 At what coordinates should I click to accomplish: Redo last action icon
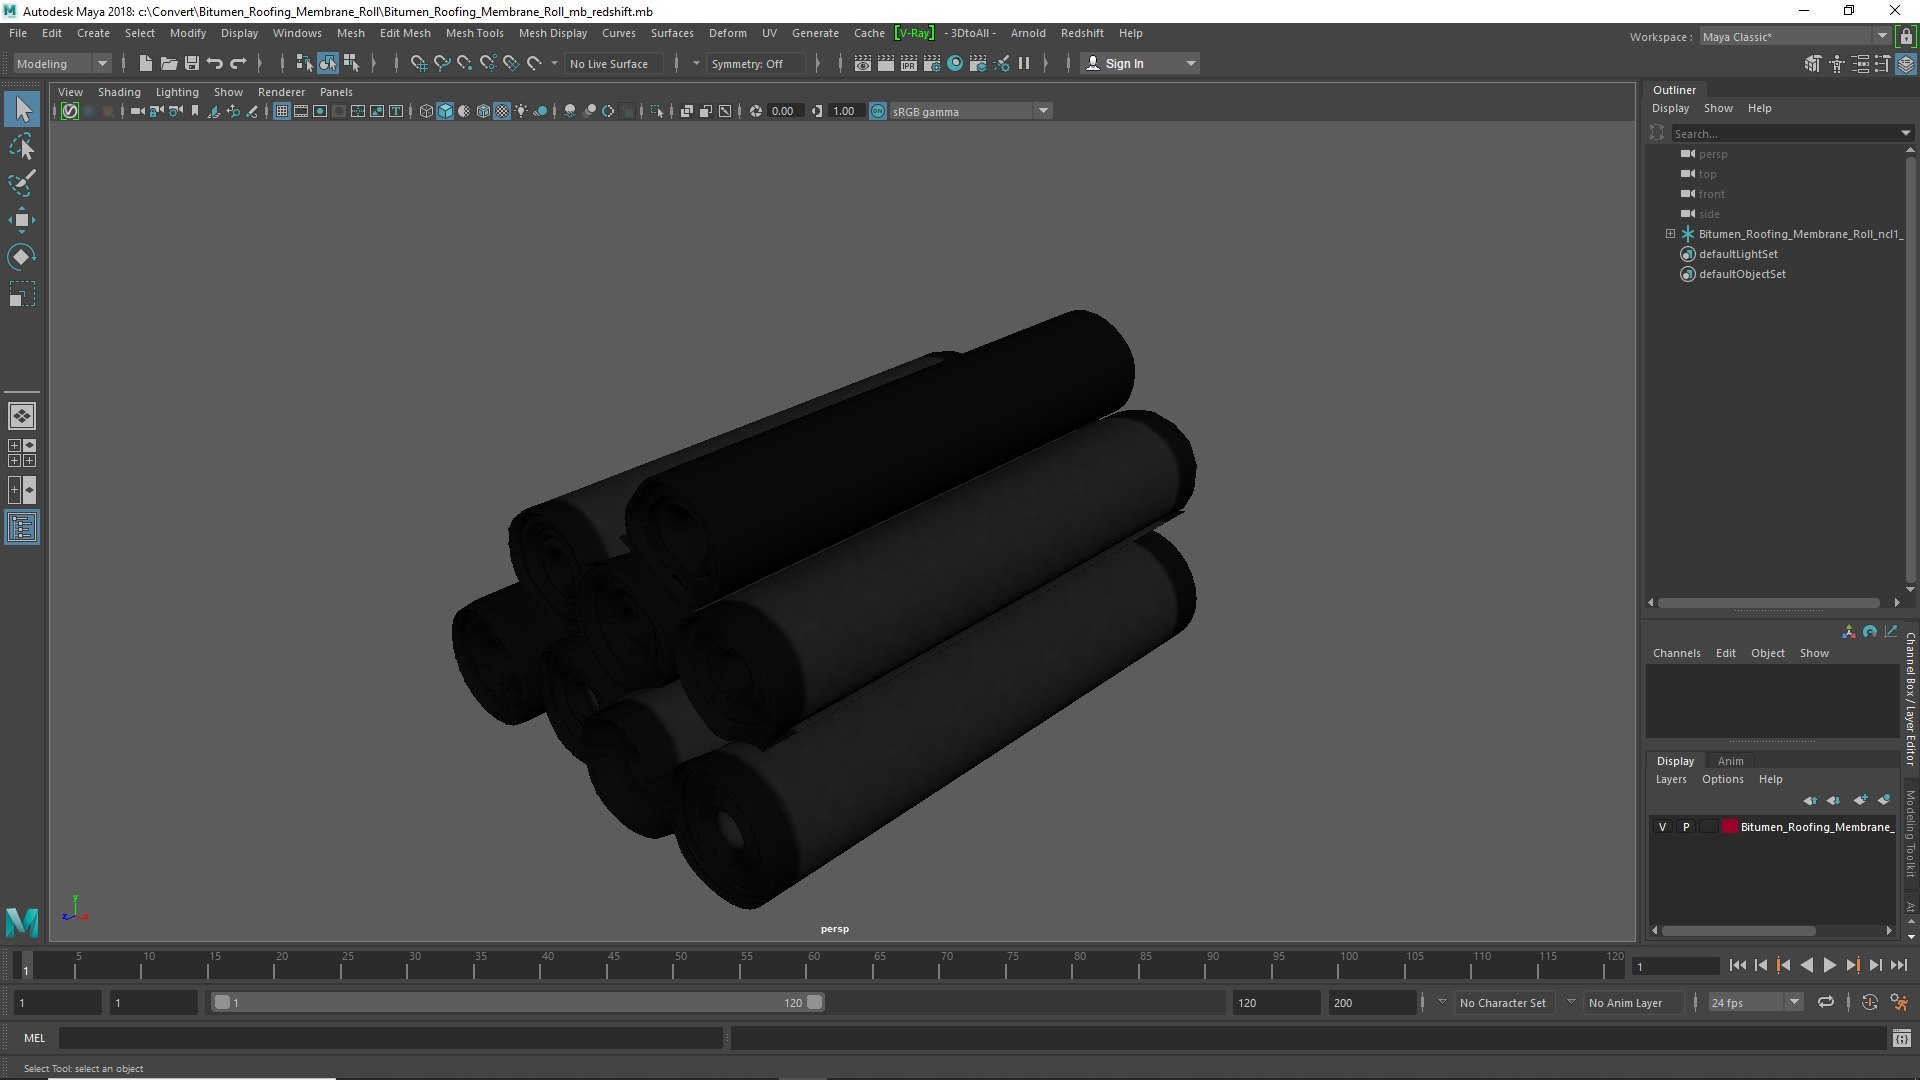pyautogui.click(x=238, y=63)
